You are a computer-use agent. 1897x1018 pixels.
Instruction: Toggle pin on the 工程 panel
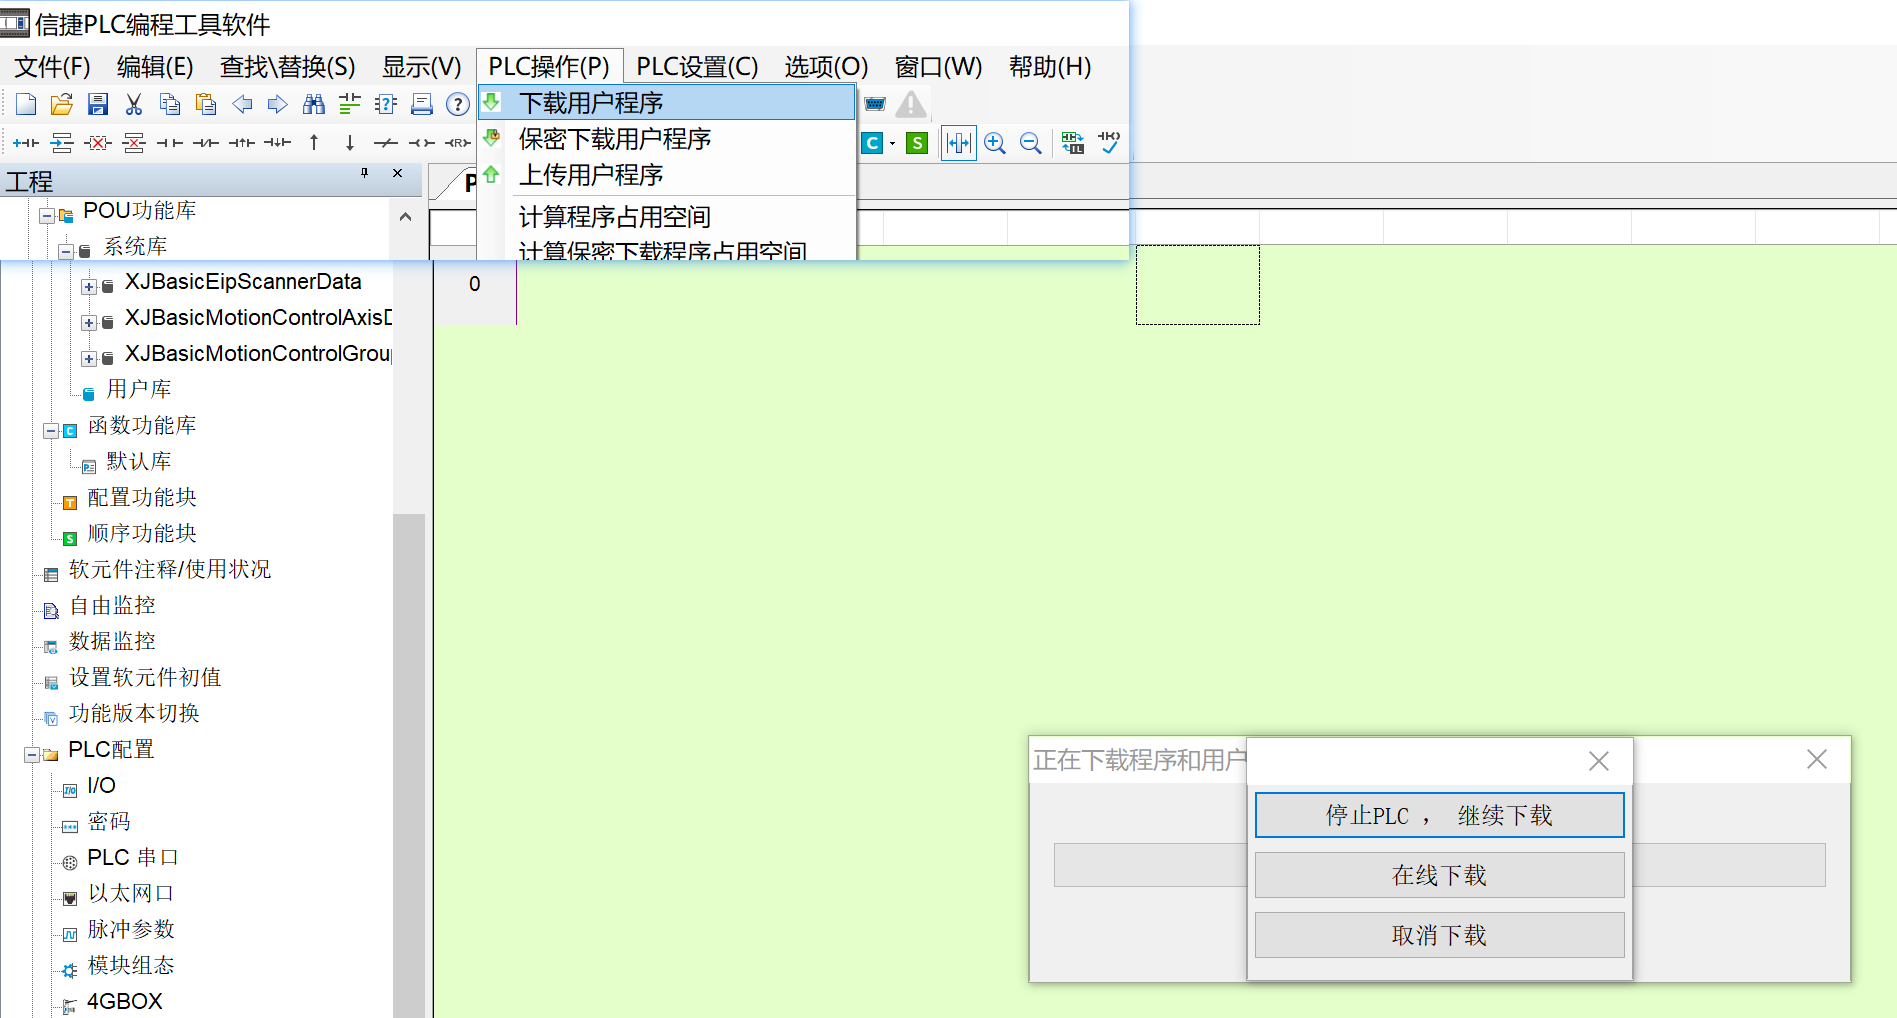click(x=365, y=173)
